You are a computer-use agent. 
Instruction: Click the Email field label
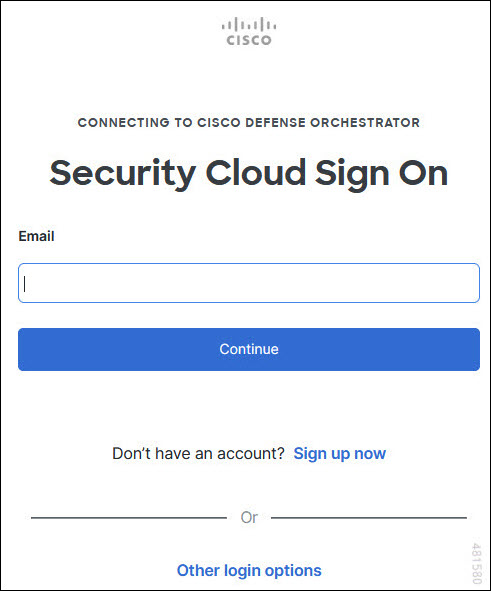(37, 236)
